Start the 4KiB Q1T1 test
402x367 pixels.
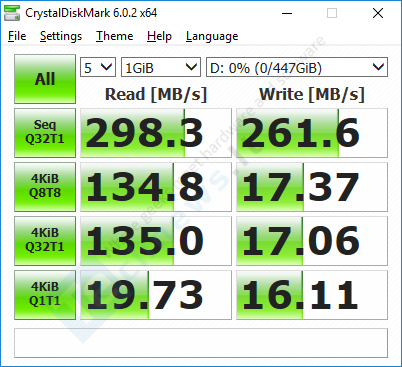pos(45,295)
